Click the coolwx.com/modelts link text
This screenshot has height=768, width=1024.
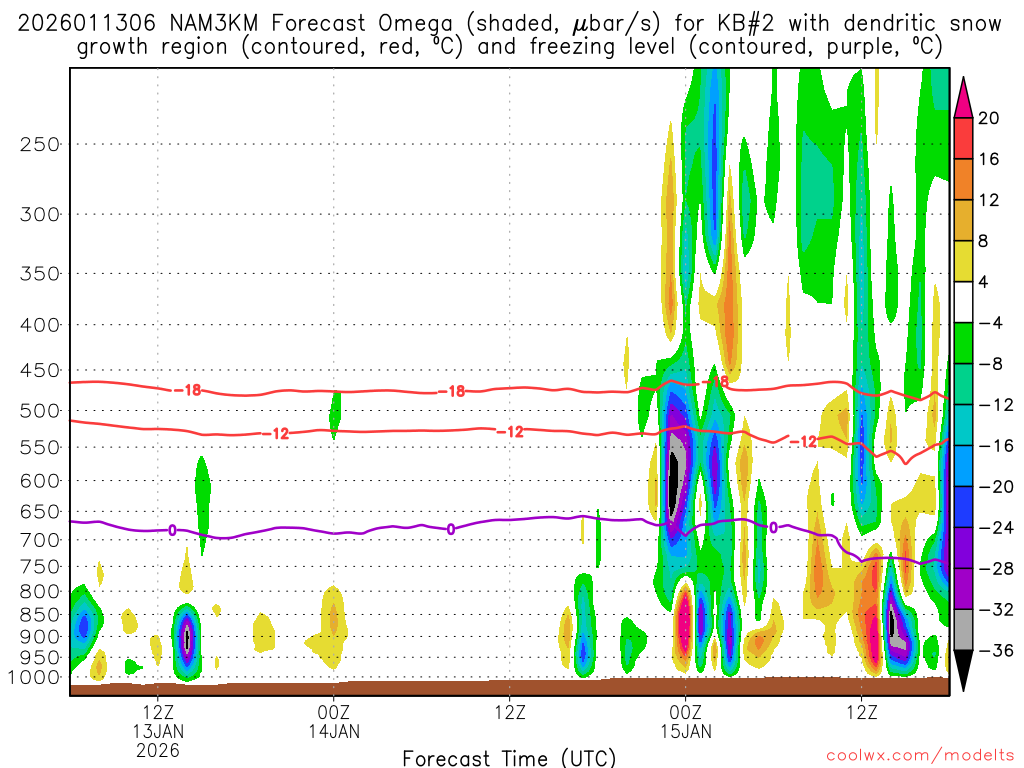(920, 756)
